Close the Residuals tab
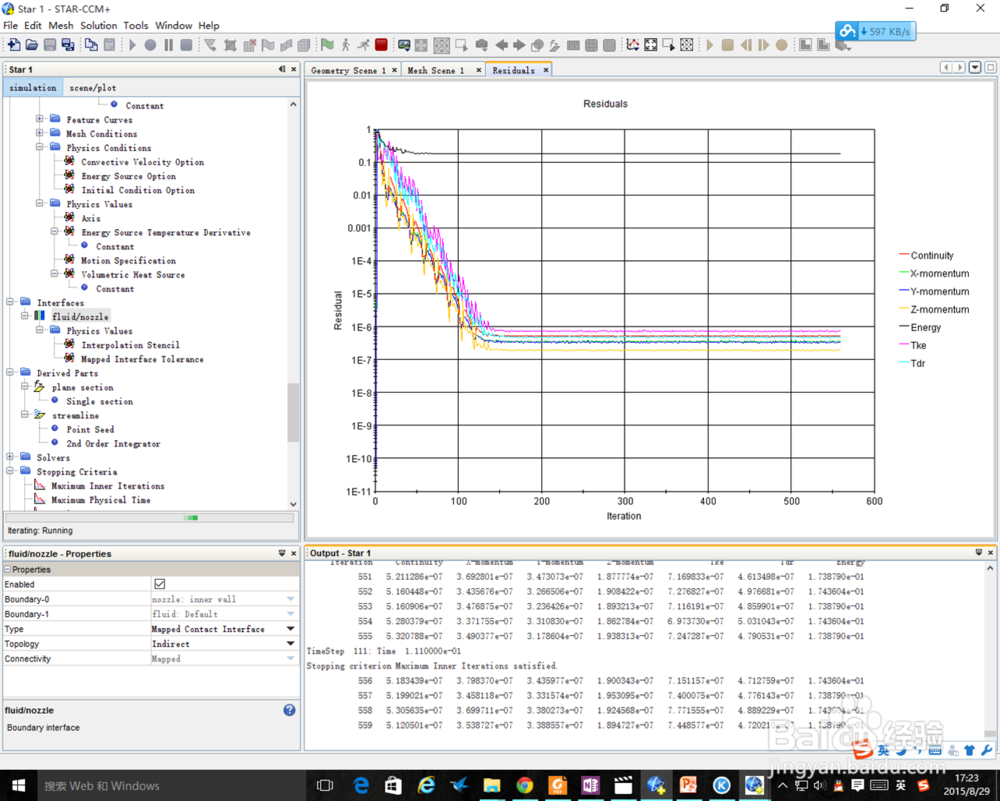 point(546,70)
